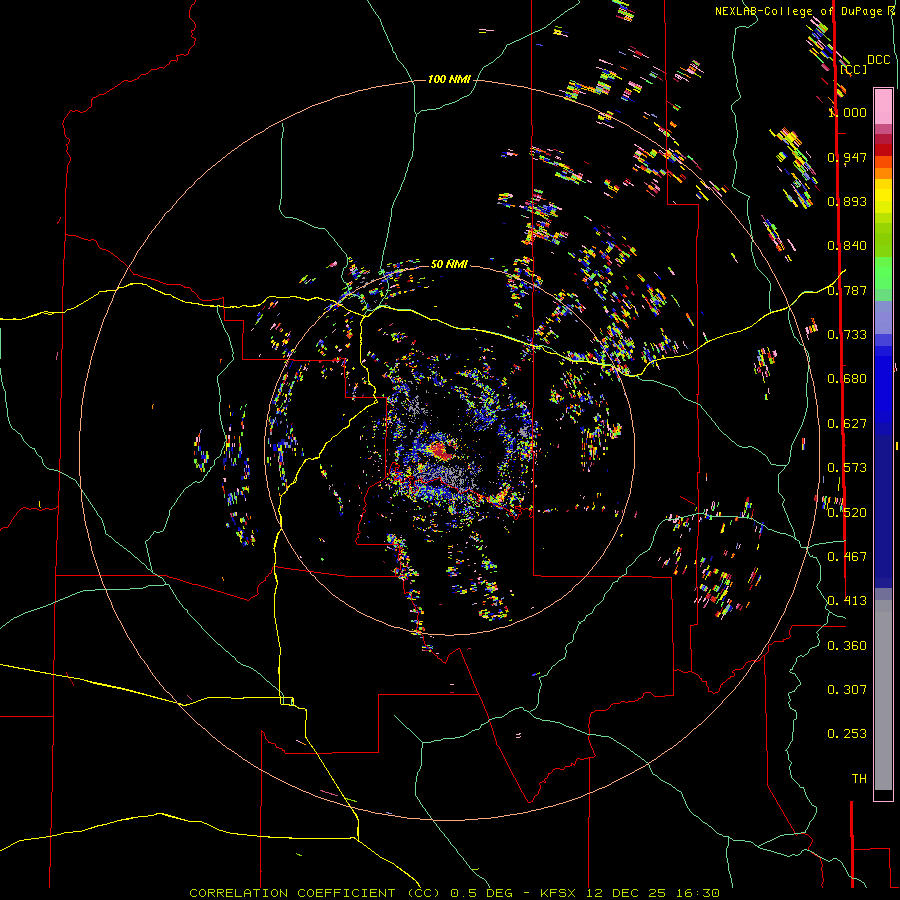This screenshot has height=900, width=900.
Task: Click the 0.253 legend value
Action: click(x=847, y=734)
